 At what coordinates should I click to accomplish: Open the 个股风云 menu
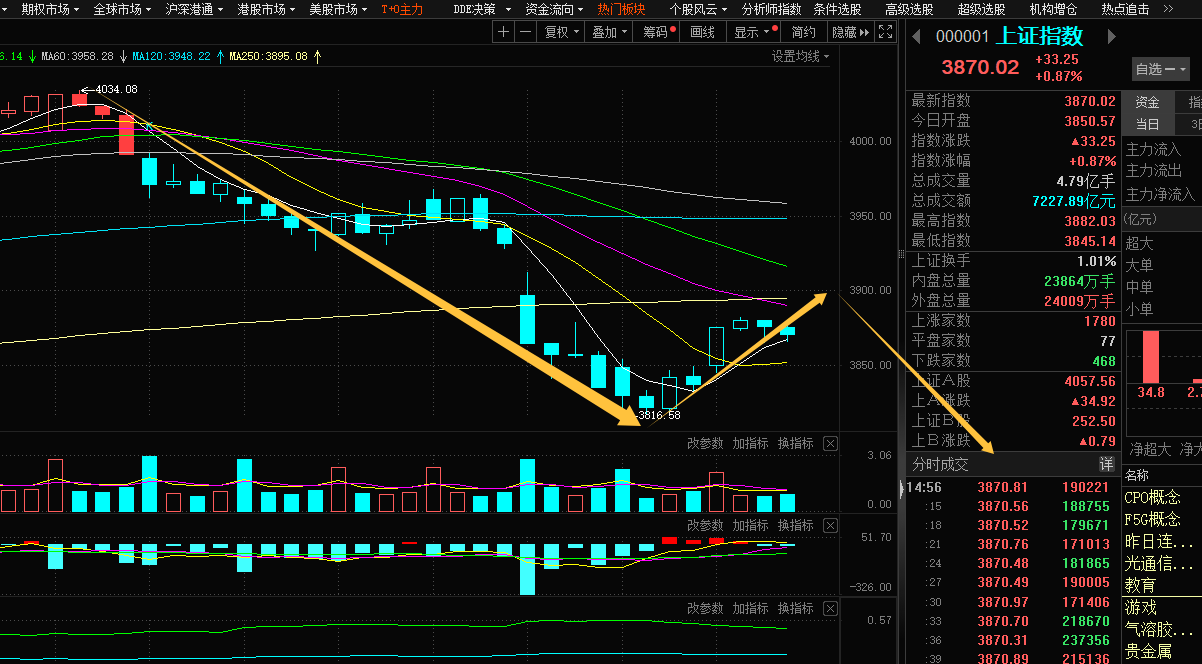[x=698, y=9]
